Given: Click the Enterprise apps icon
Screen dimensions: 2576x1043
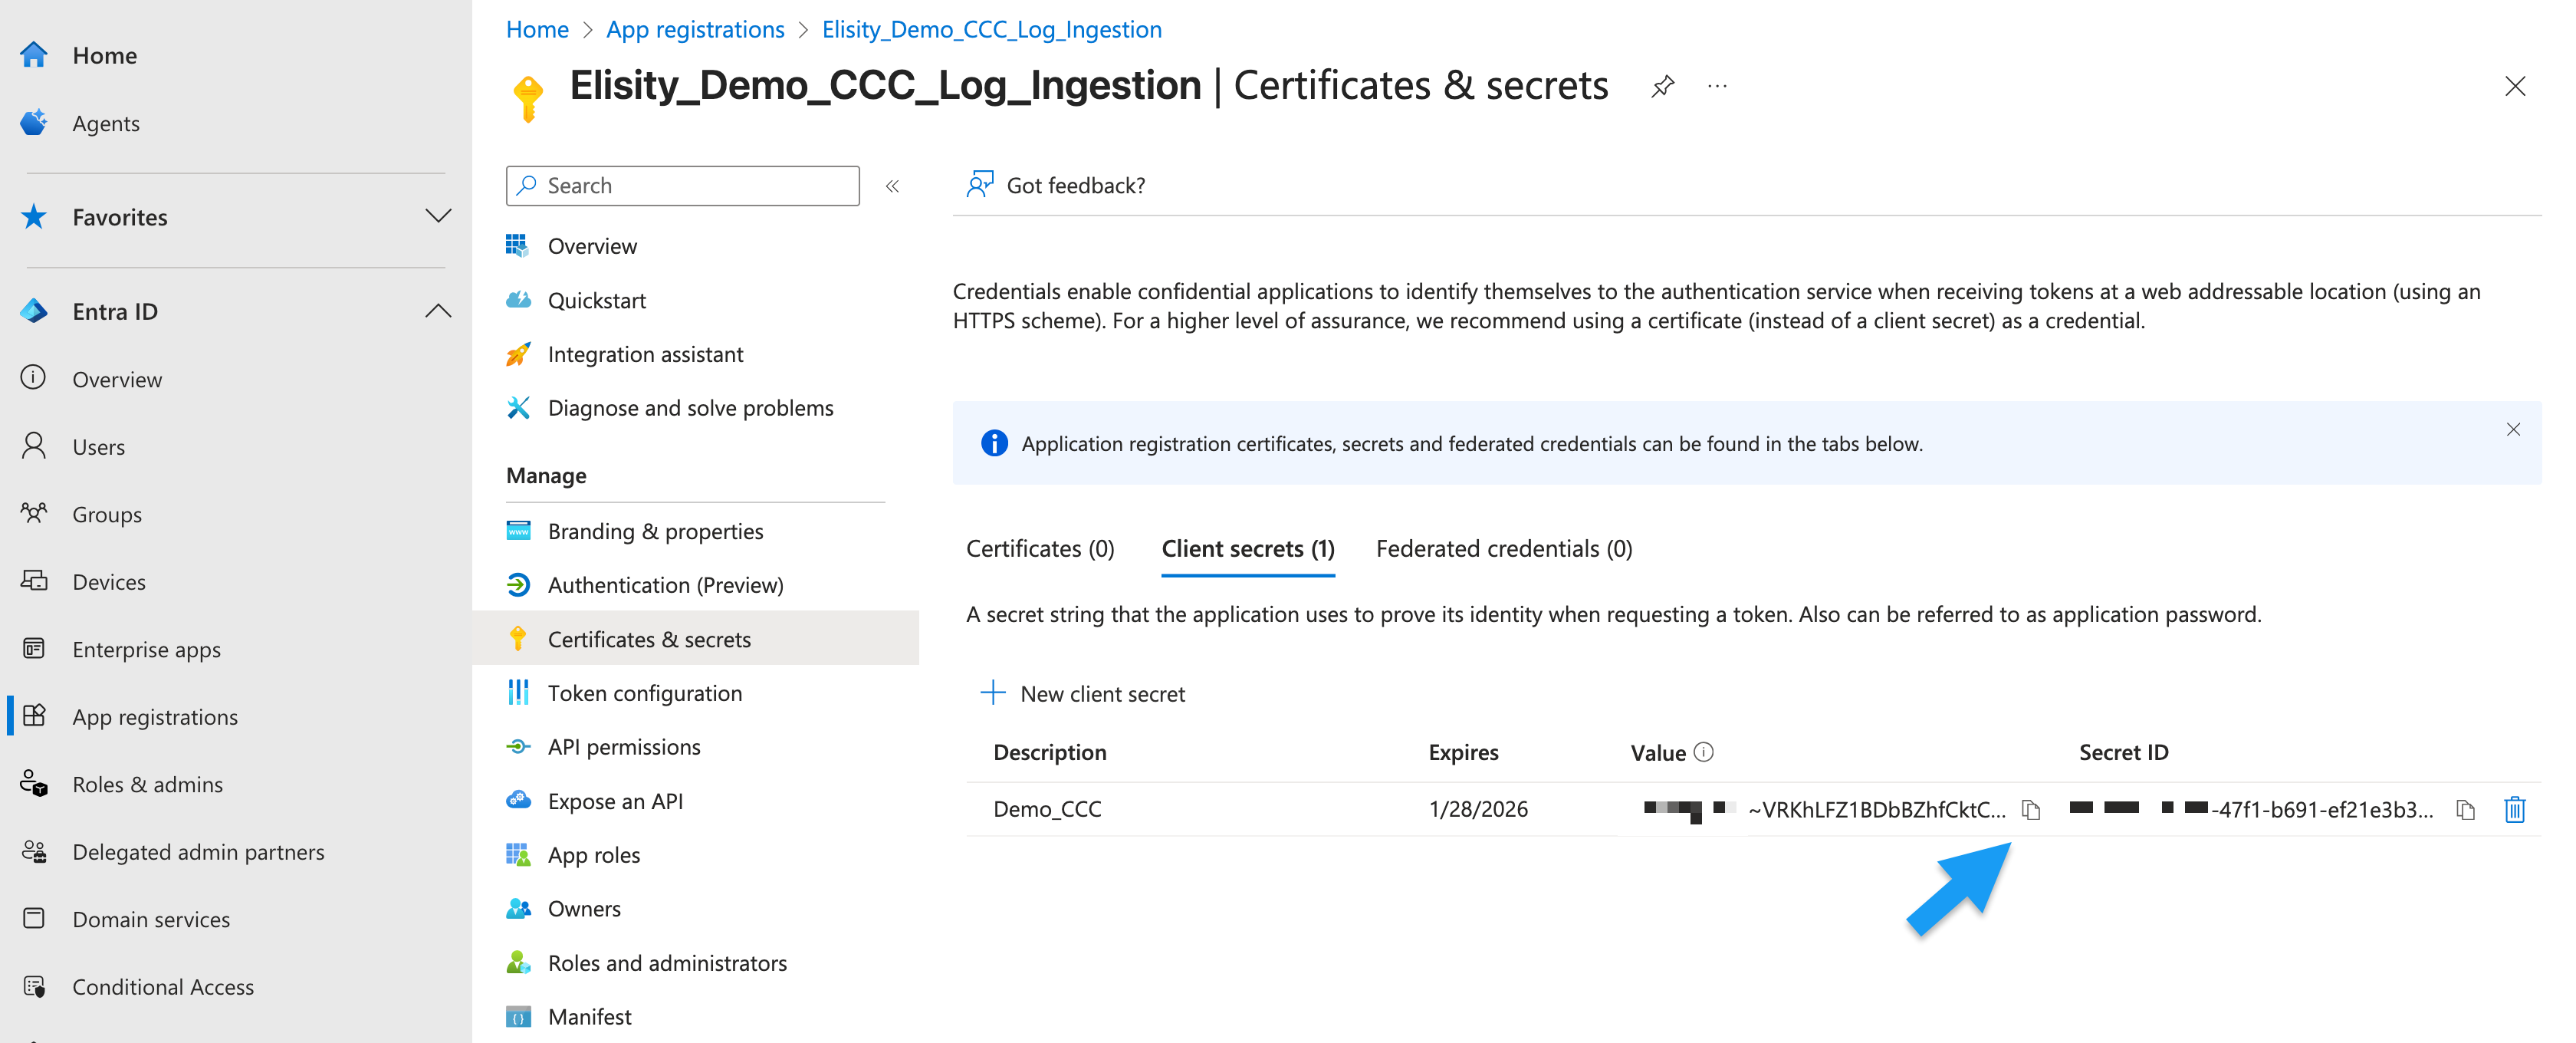Looking at the screenshot, I should (x=34, y=649).
